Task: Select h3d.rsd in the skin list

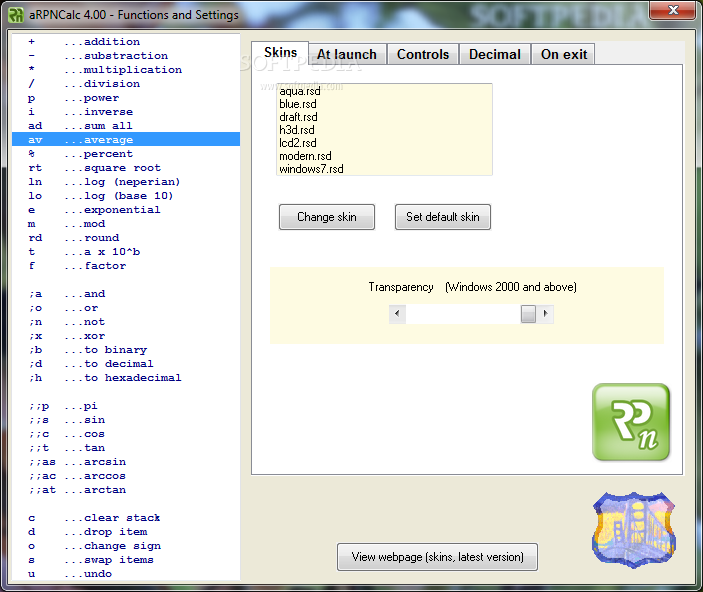Action: 384,130
